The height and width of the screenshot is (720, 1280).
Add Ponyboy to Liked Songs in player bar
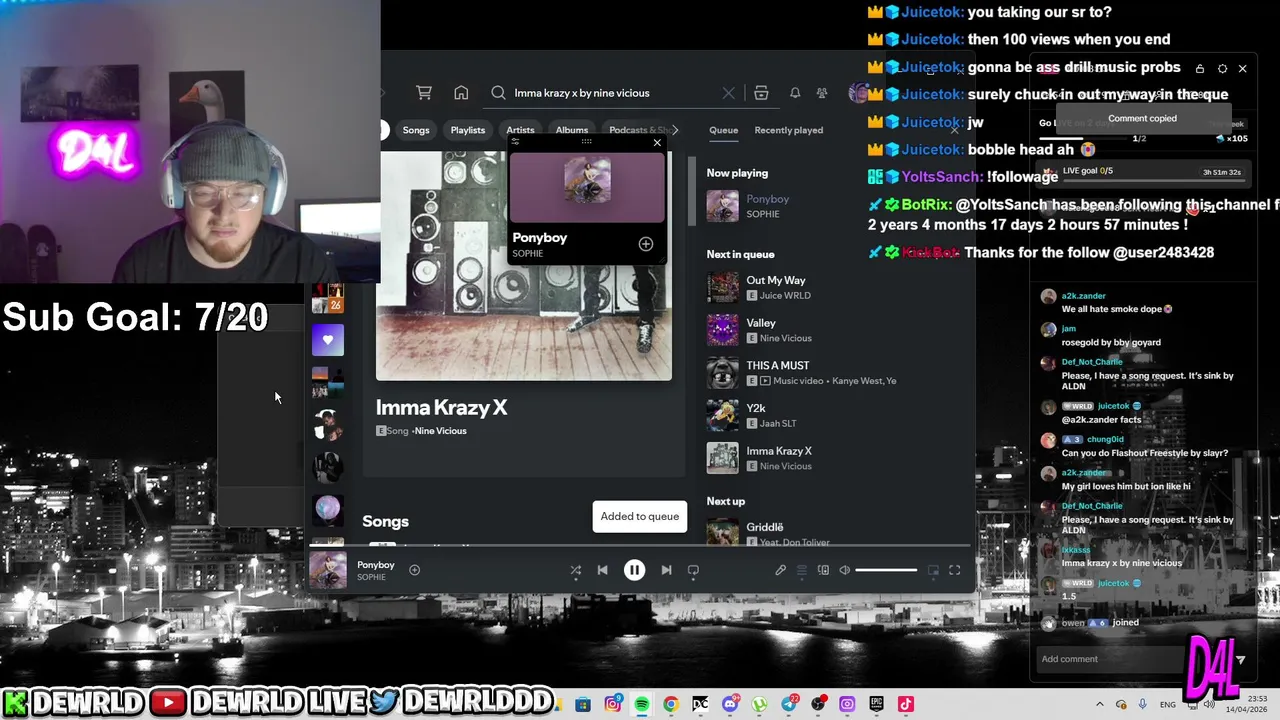(x=414, y=570)
